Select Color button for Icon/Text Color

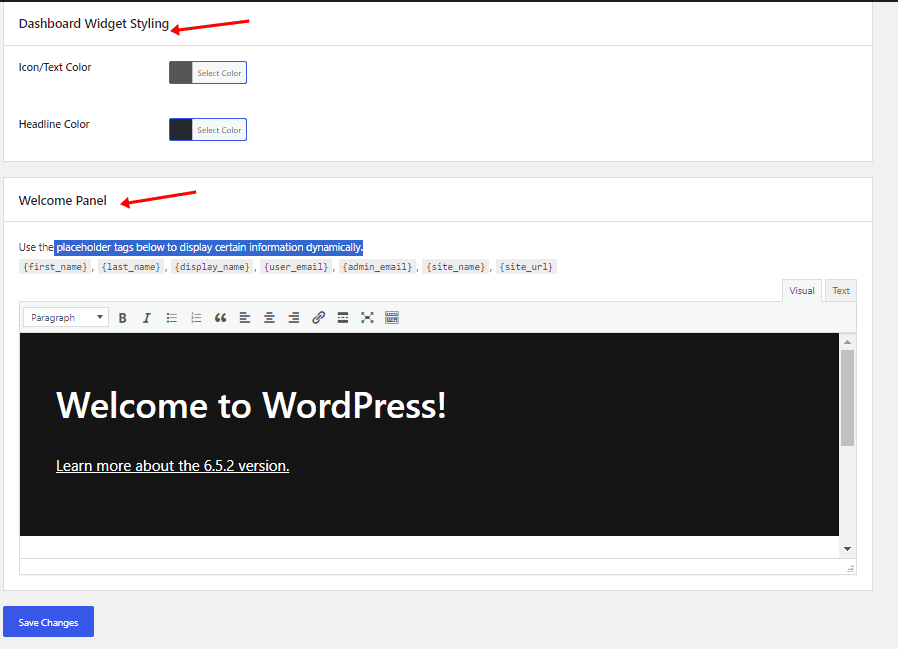[219, 73]
